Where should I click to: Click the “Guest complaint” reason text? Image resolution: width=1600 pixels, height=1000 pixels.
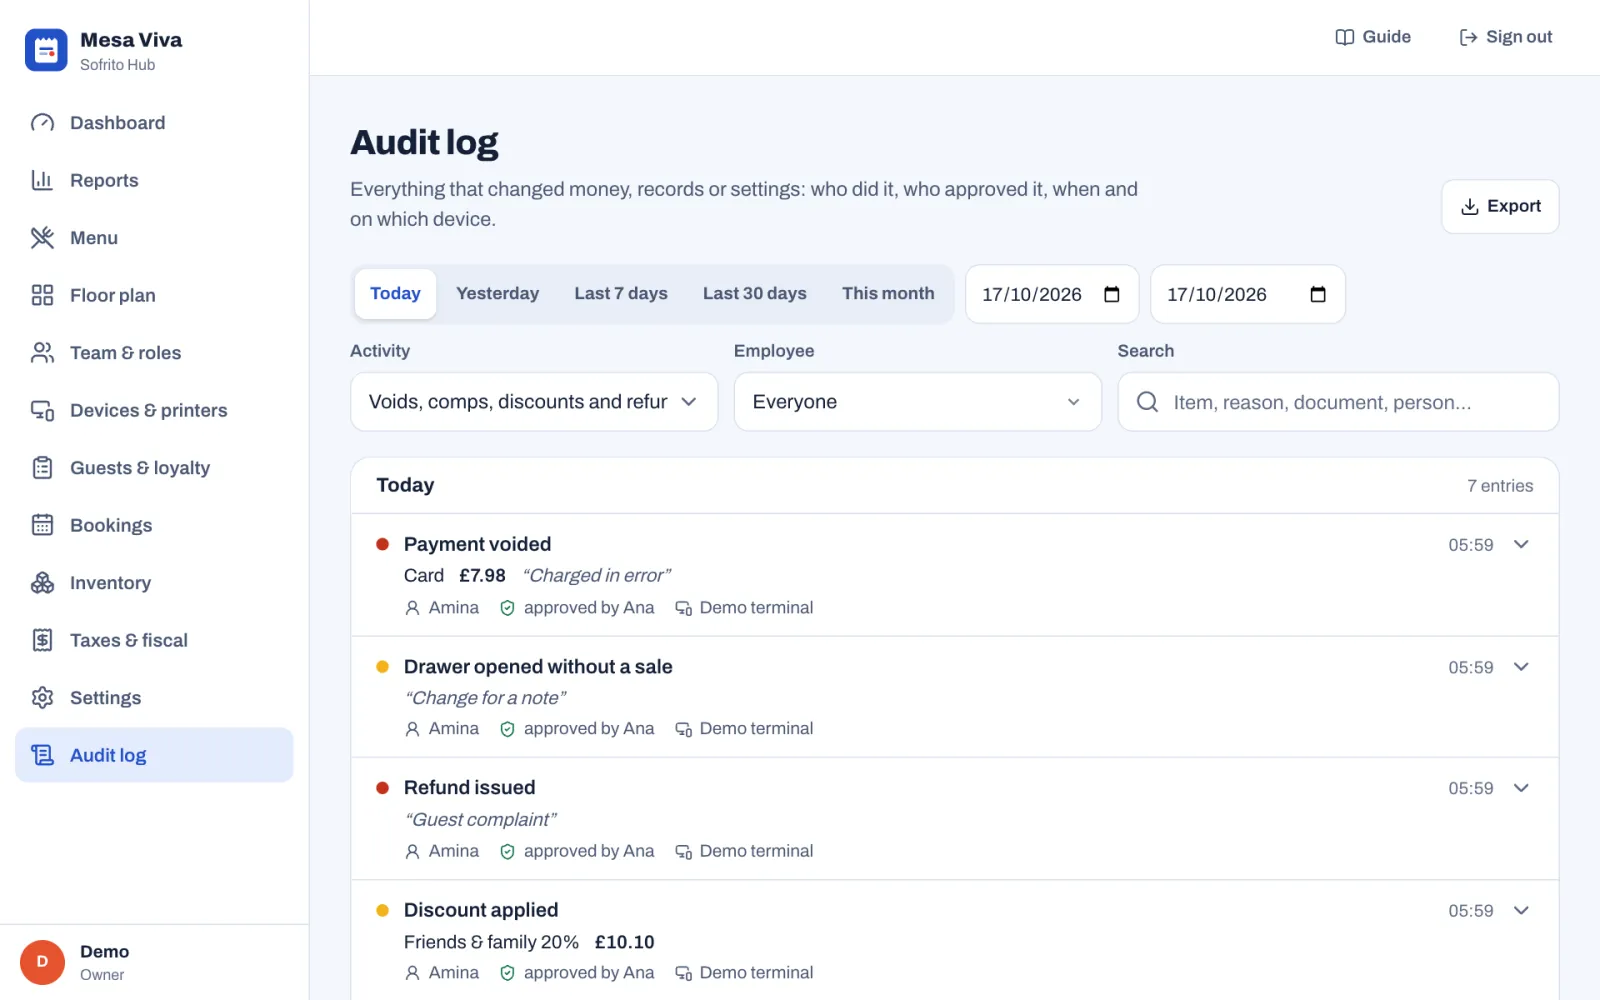point(481,820)
